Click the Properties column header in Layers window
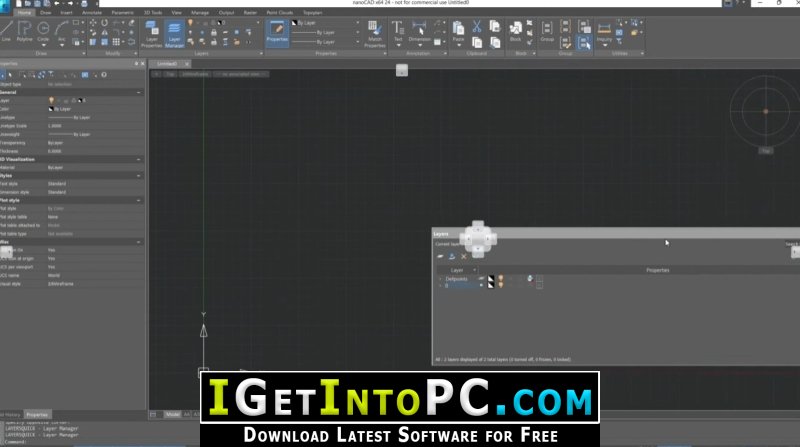The image size is (800, 447). (658, 270)
